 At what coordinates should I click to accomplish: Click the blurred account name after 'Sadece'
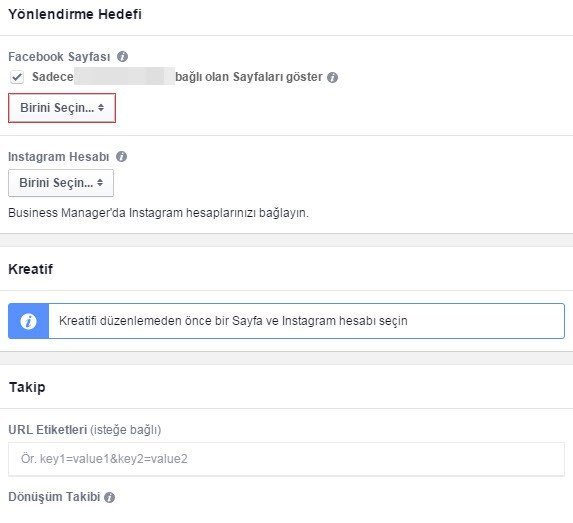click(x=125, y=76)
